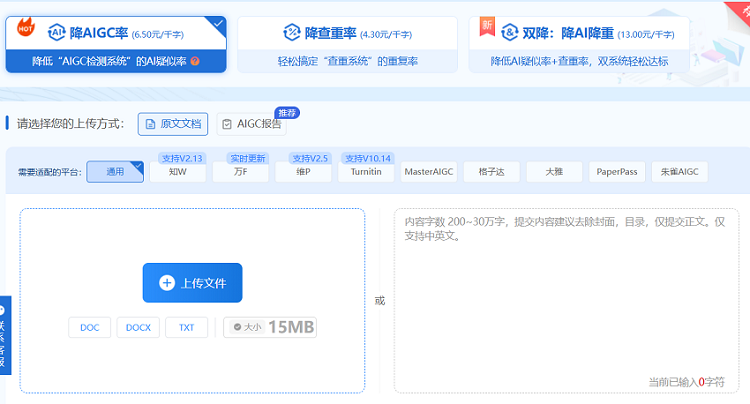
Task: Select the 大雅 platform option
Action: [x=554, y=172]
